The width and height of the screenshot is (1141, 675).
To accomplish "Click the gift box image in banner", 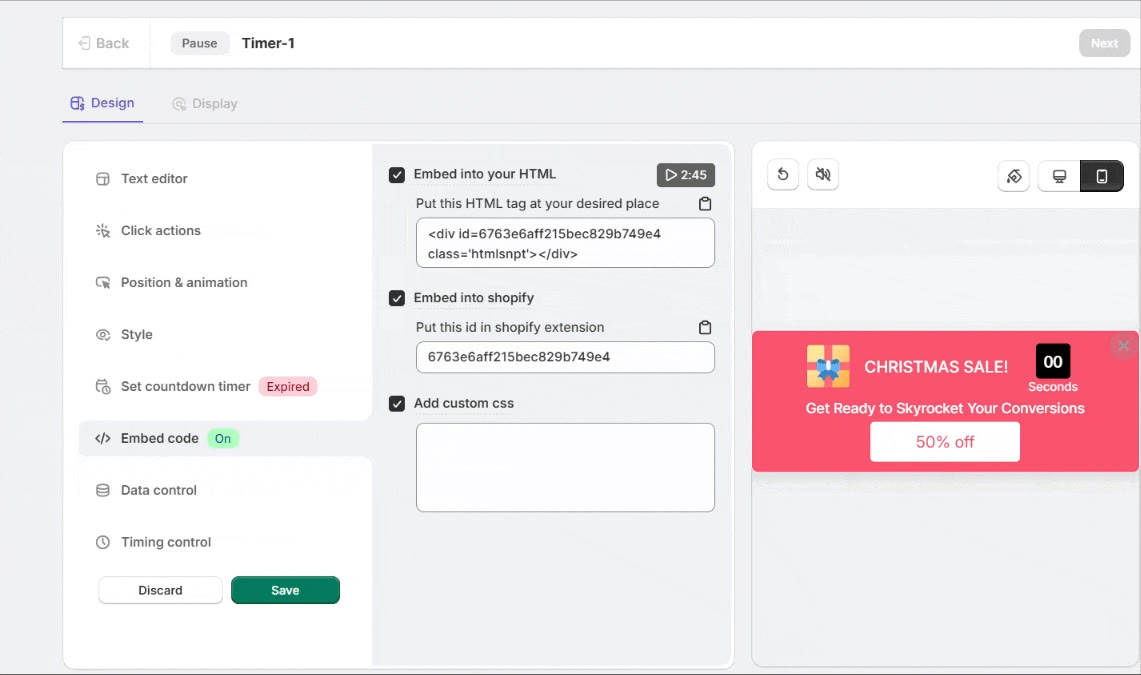I will 828,366.
